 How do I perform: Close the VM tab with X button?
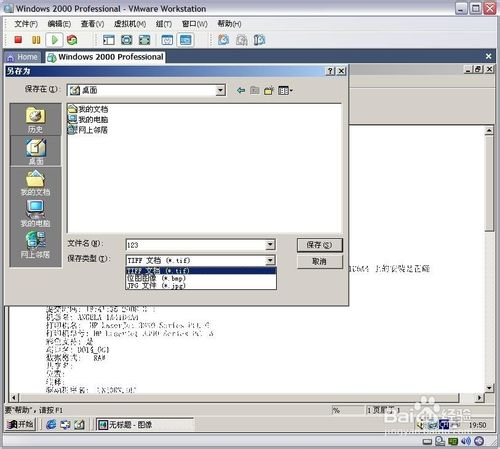click(x=488, y=56)
